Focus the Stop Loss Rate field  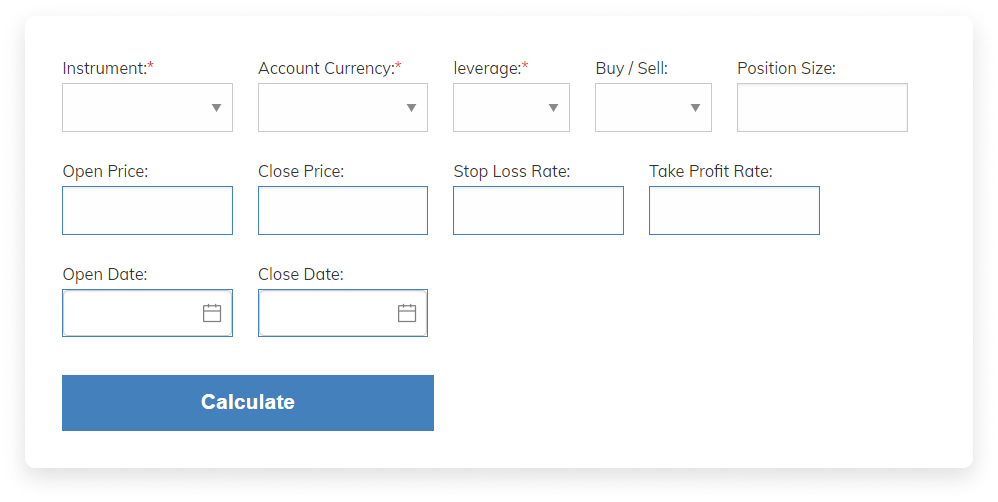(x=538, y=211)
